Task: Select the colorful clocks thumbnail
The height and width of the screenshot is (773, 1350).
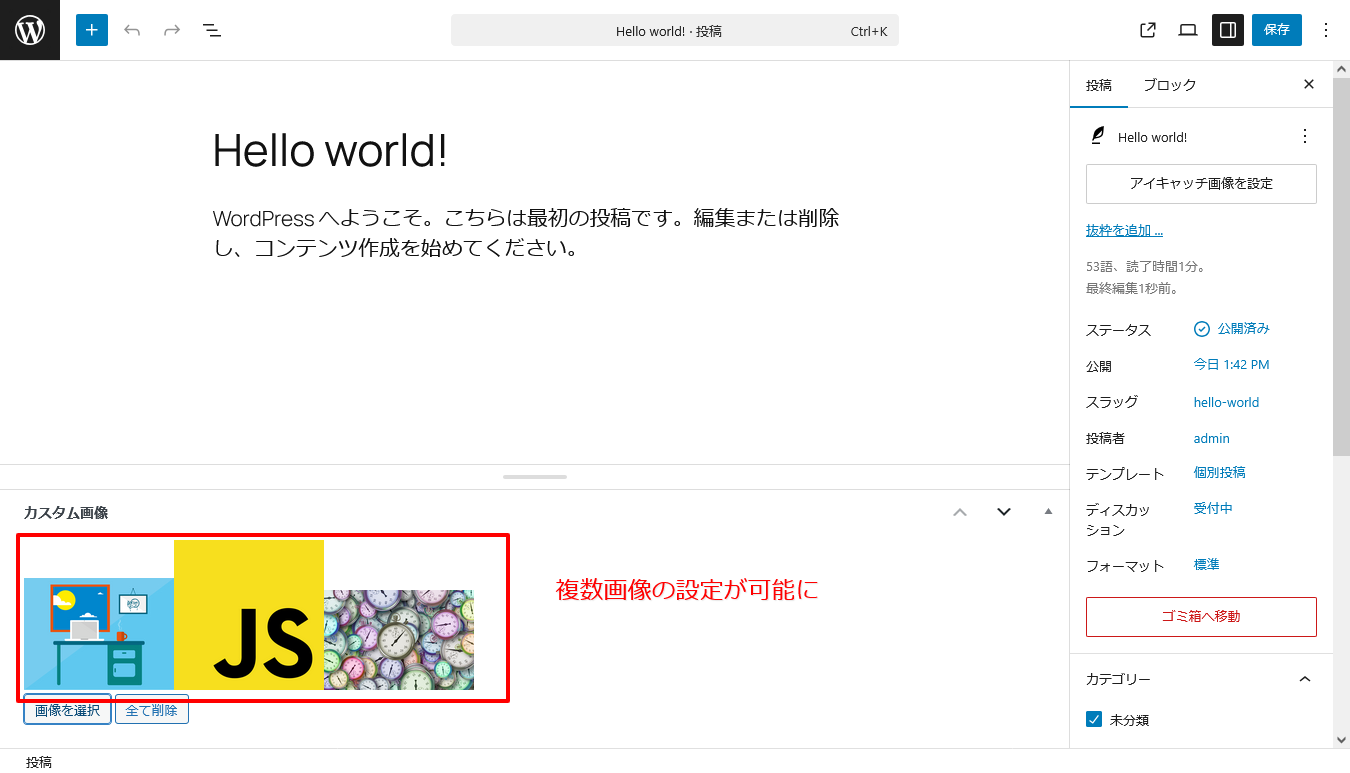Action: [399, 640]
